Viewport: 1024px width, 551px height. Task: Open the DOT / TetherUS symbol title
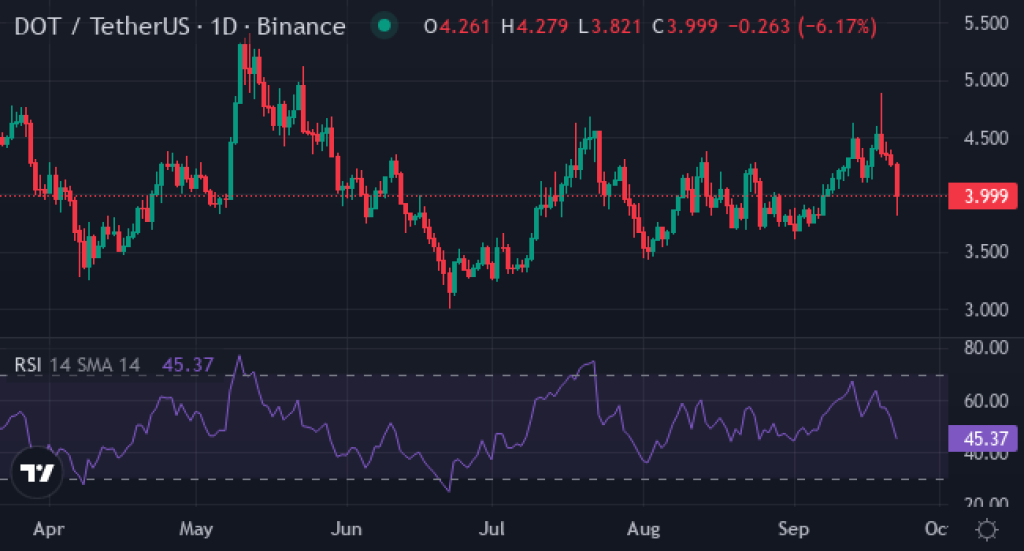point(180,26)
